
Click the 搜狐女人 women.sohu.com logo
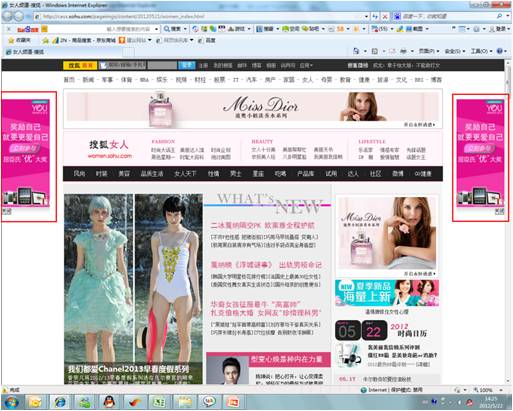tap(109, 149)
